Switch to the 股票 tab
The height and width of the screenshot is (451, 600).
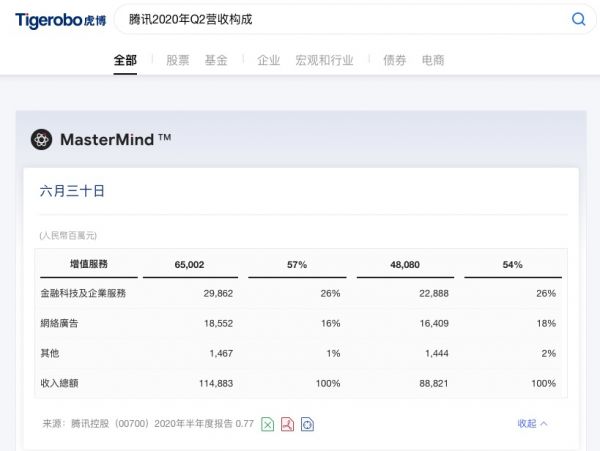177,60
